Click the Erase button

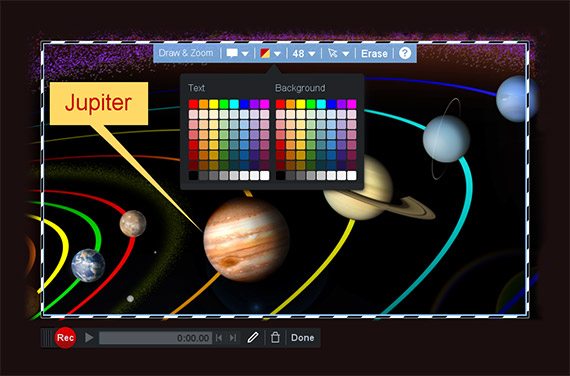374,54
